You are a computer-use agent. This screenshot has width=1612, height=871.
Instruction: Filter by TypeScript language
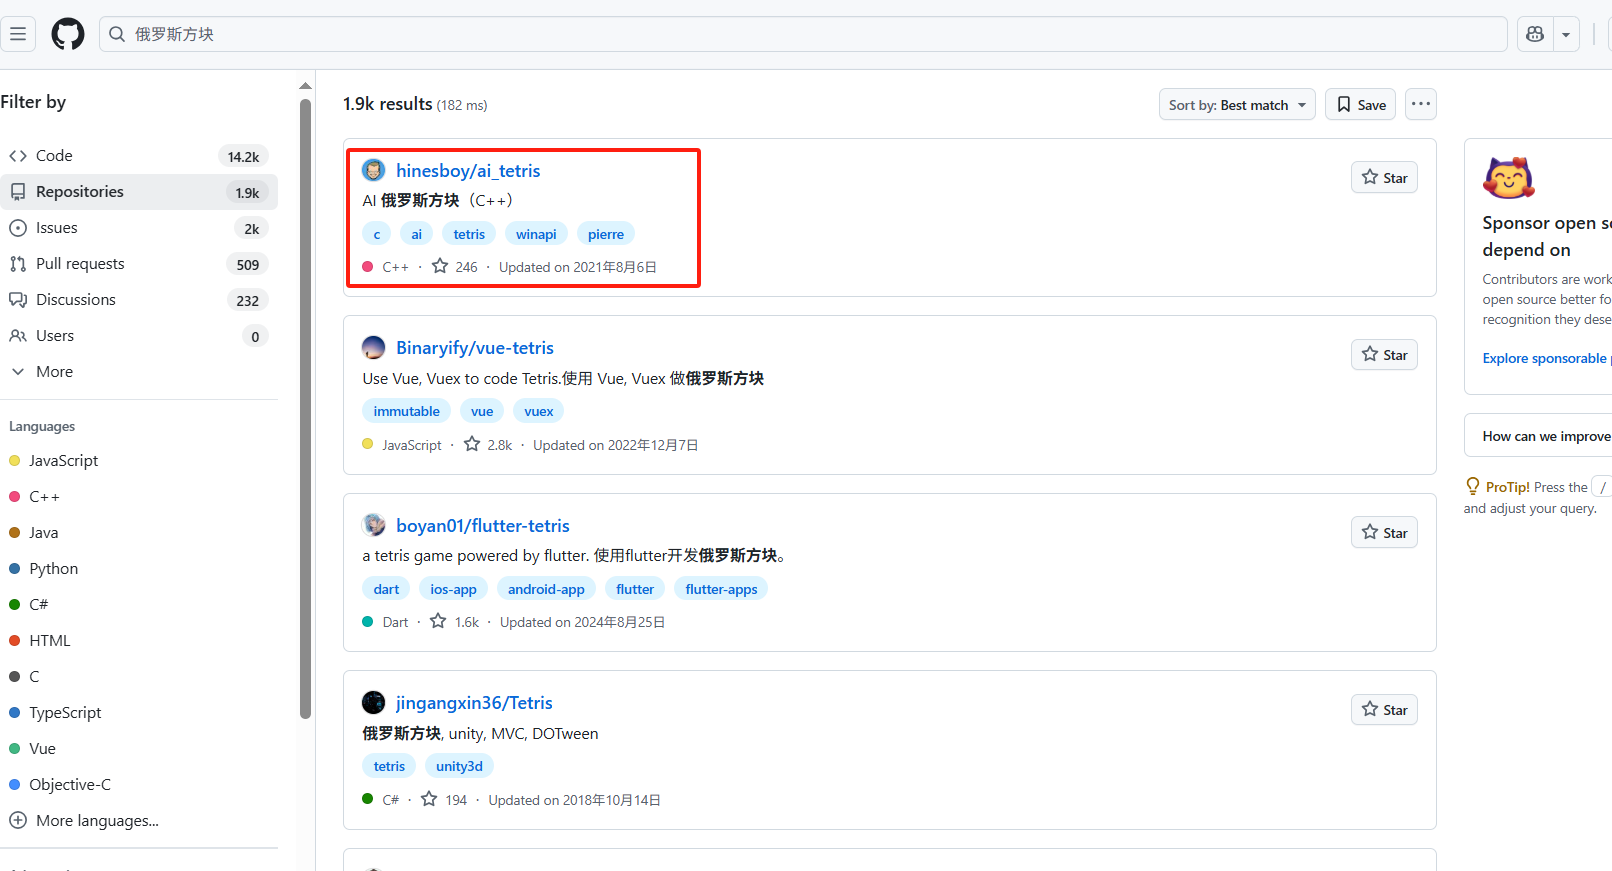[x=56, y=713]
